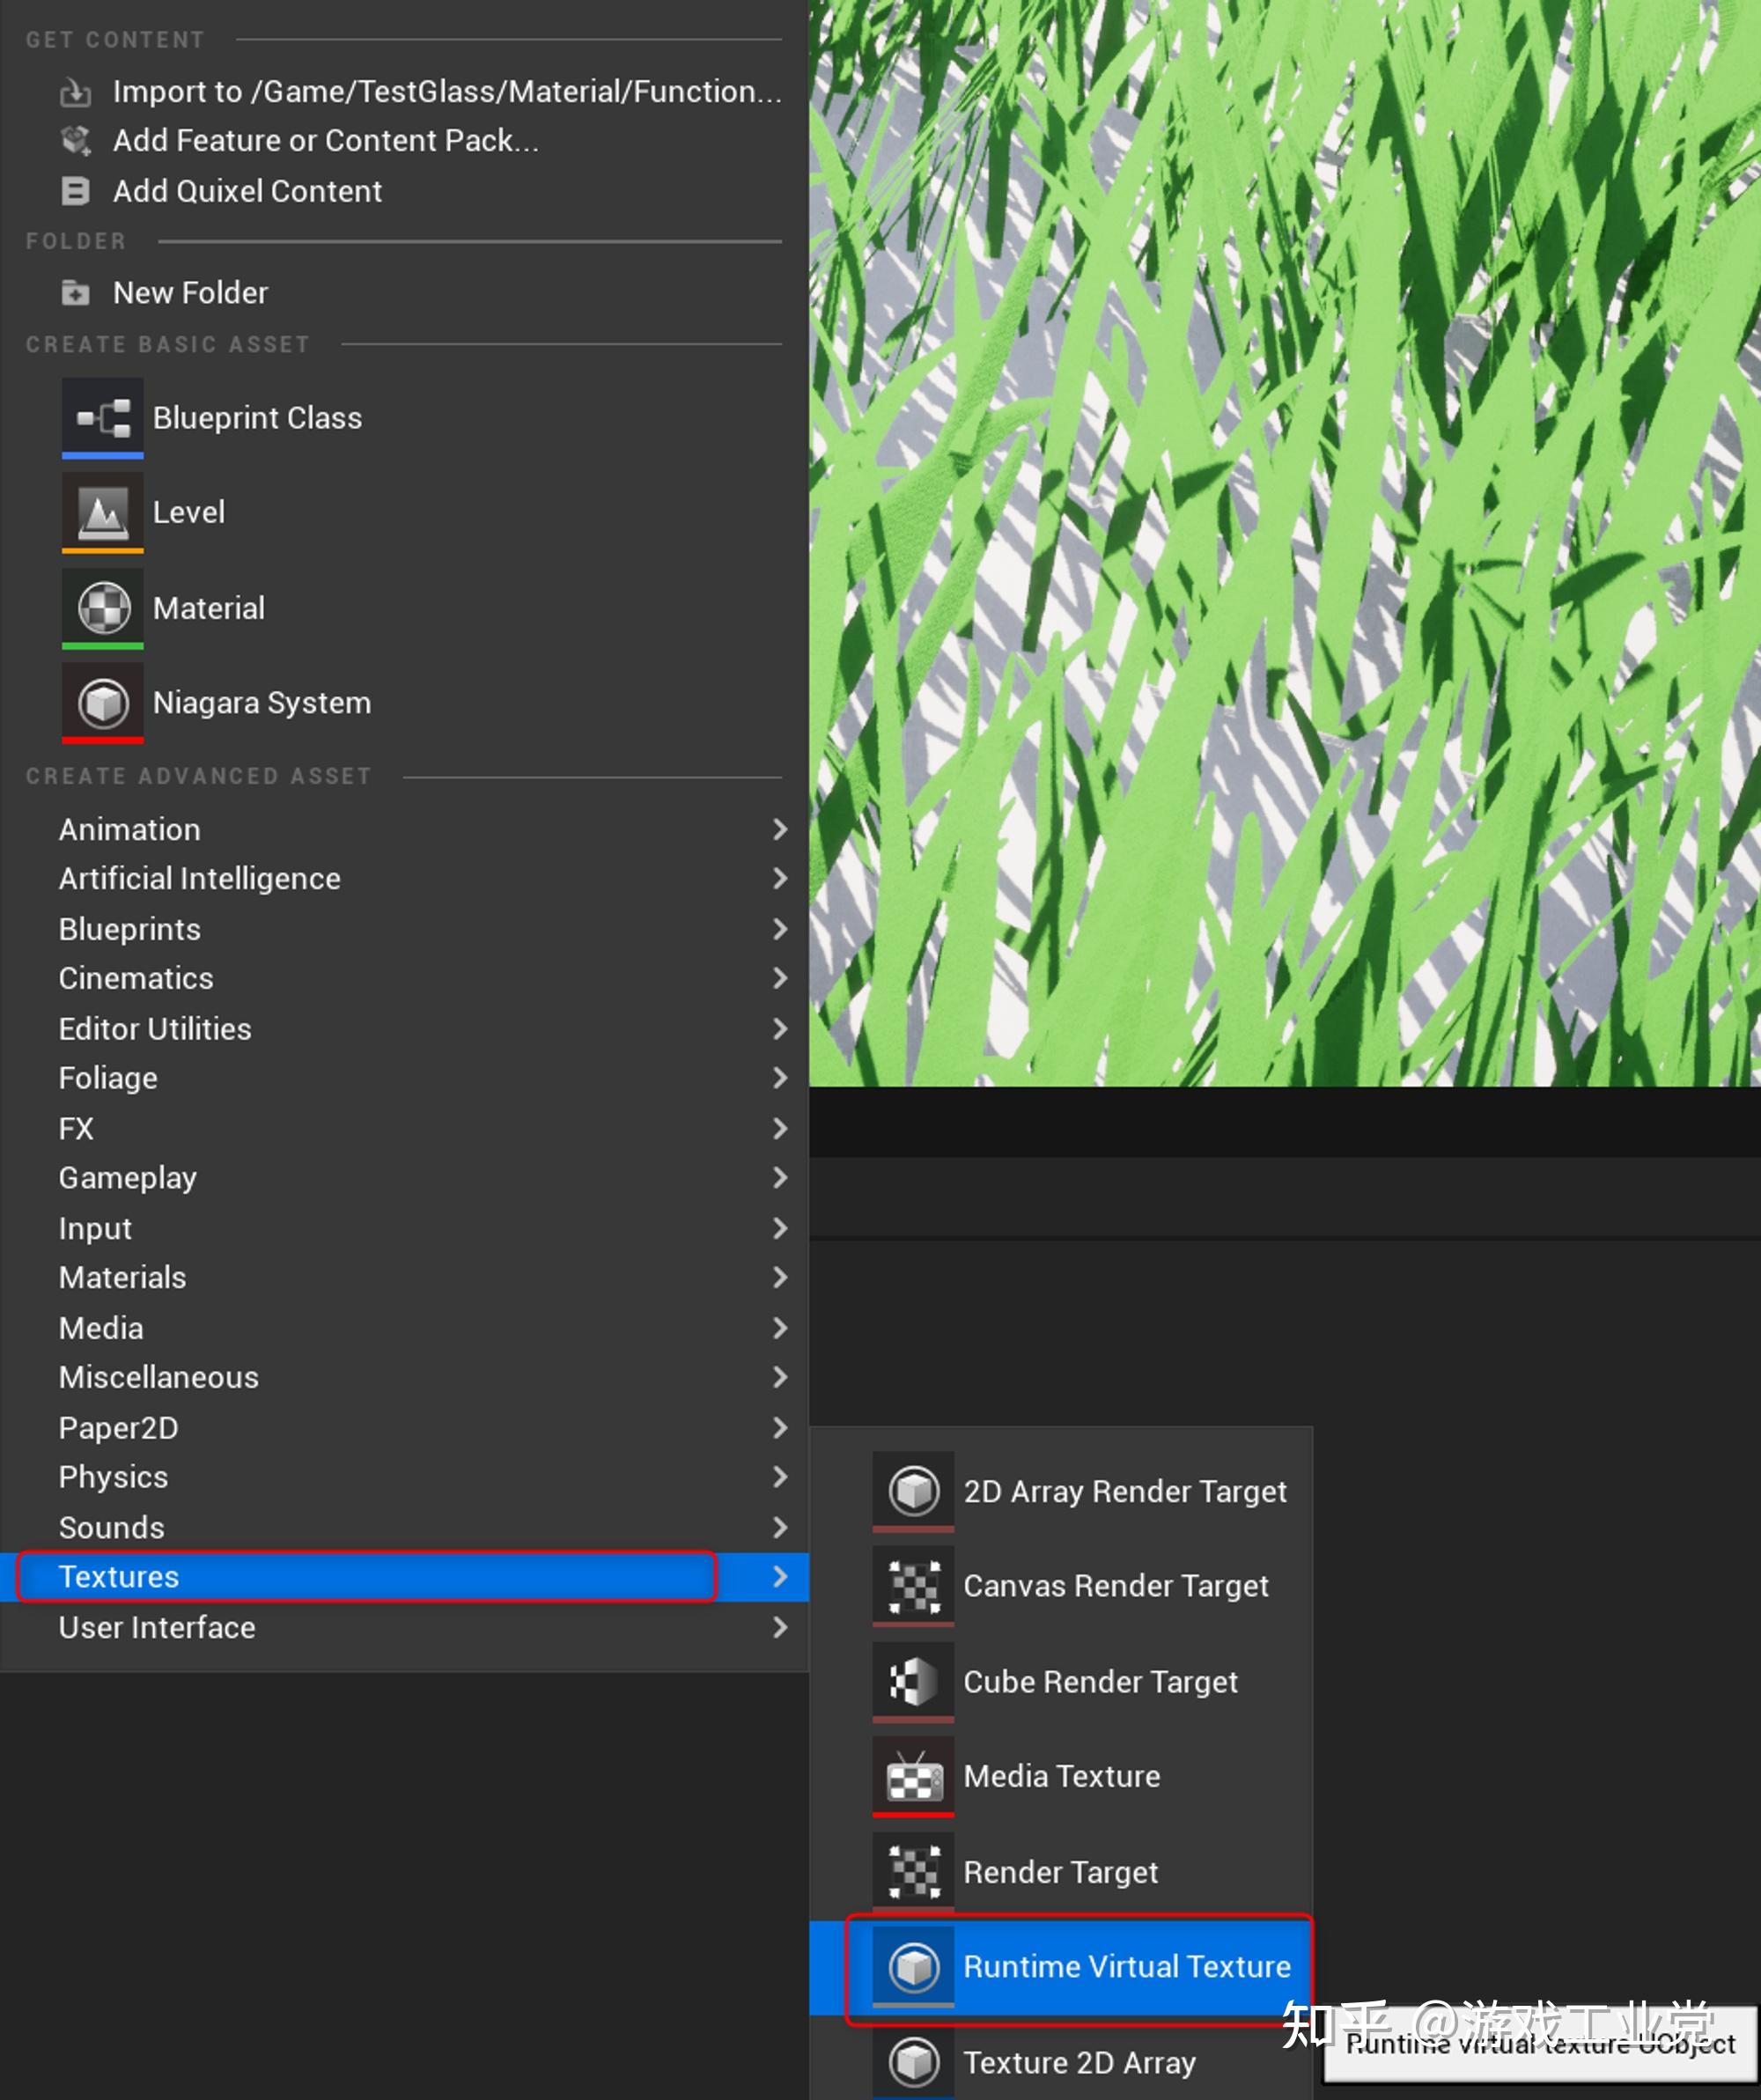
Task: Click Add Feature or Content Pack
Action: click(x=327, y=140)
